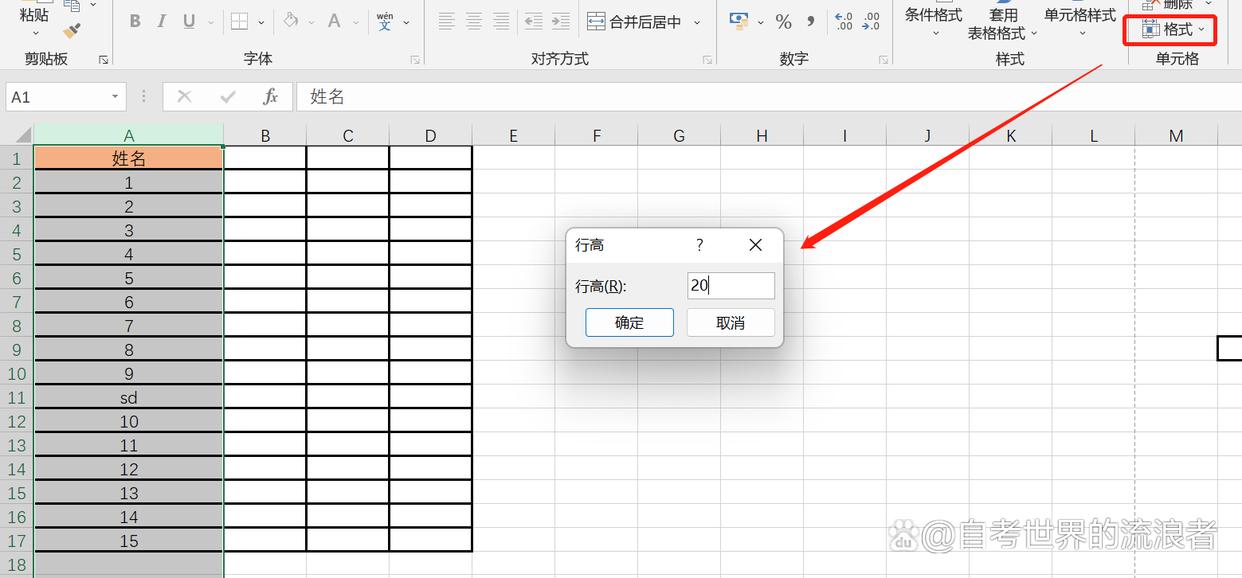Click inside the 行高 value input field
The width and height of the screenshot is (1242, 578).
click(730, 286)
